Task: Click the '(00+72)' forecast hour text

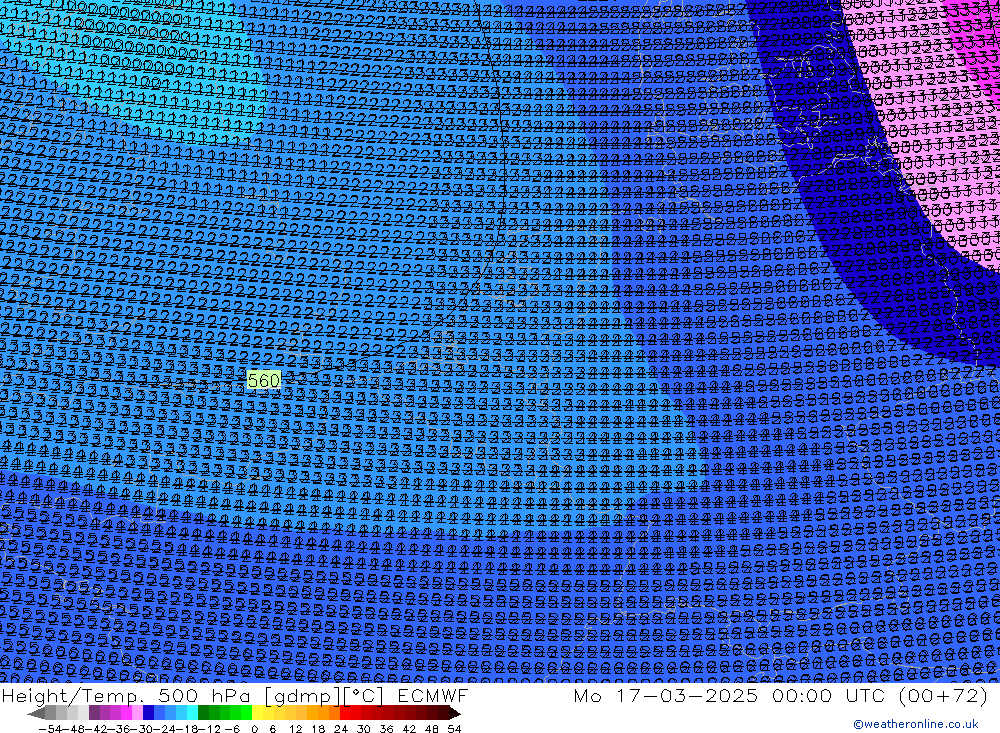Action: click(x=943, y=696)
